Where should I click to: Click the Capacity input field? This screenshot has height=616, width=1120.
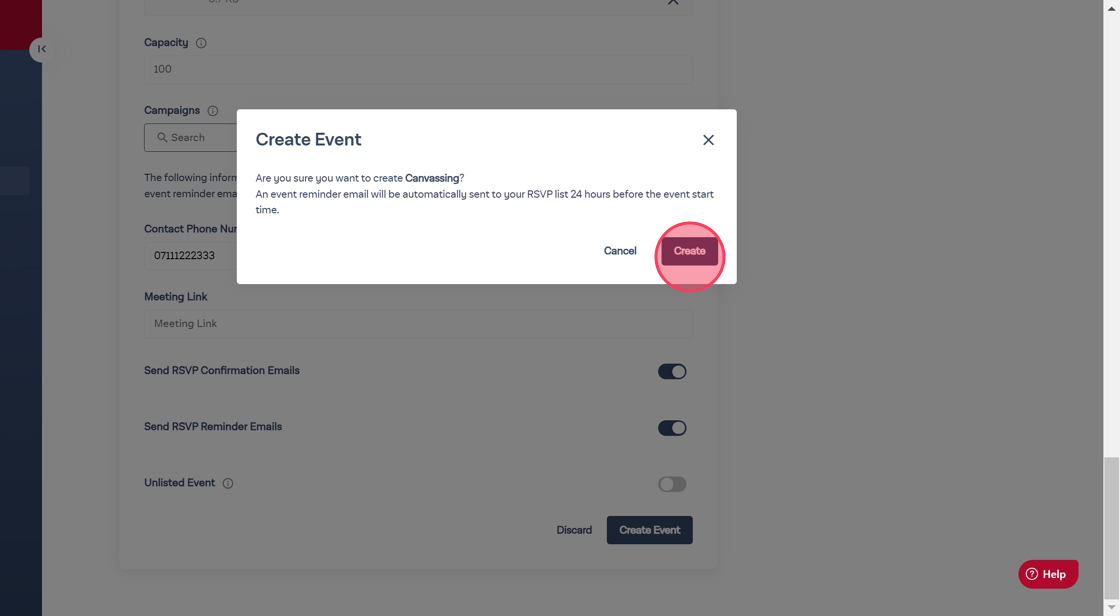pos(417,69)
